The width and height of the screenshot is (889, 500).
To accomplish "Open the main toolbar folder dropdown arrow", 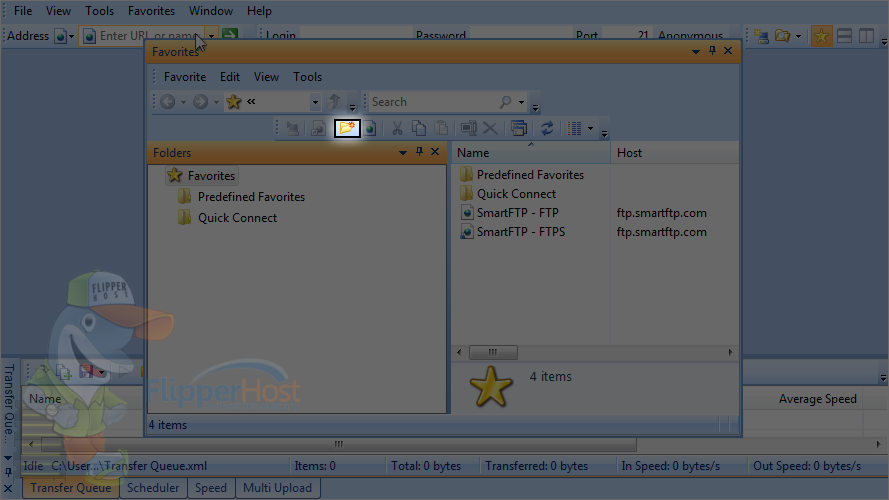I will (798, 37).
